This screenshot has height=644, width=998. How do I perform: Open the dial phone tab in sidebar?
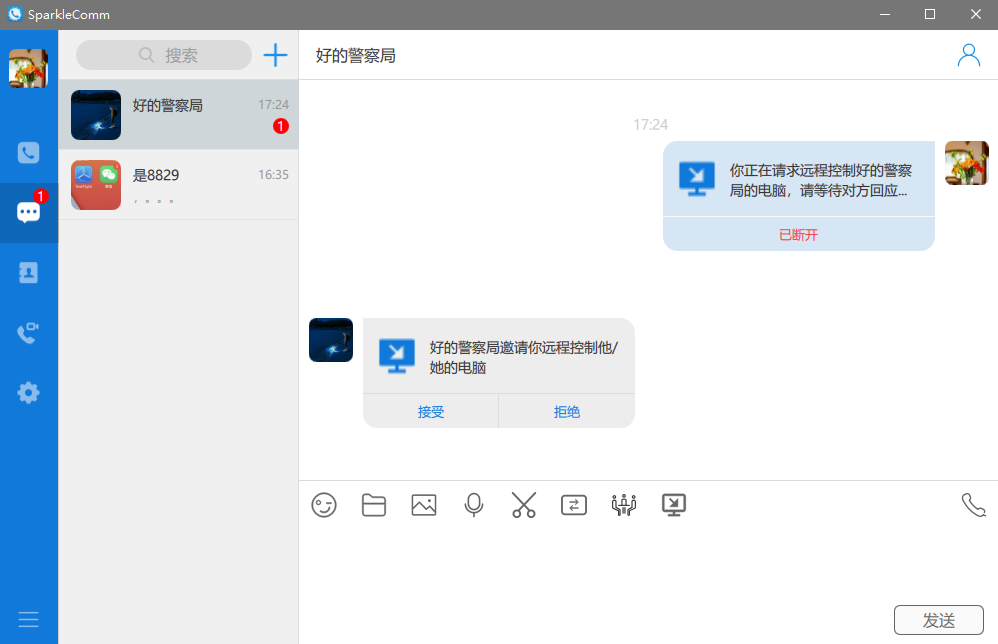29,152
